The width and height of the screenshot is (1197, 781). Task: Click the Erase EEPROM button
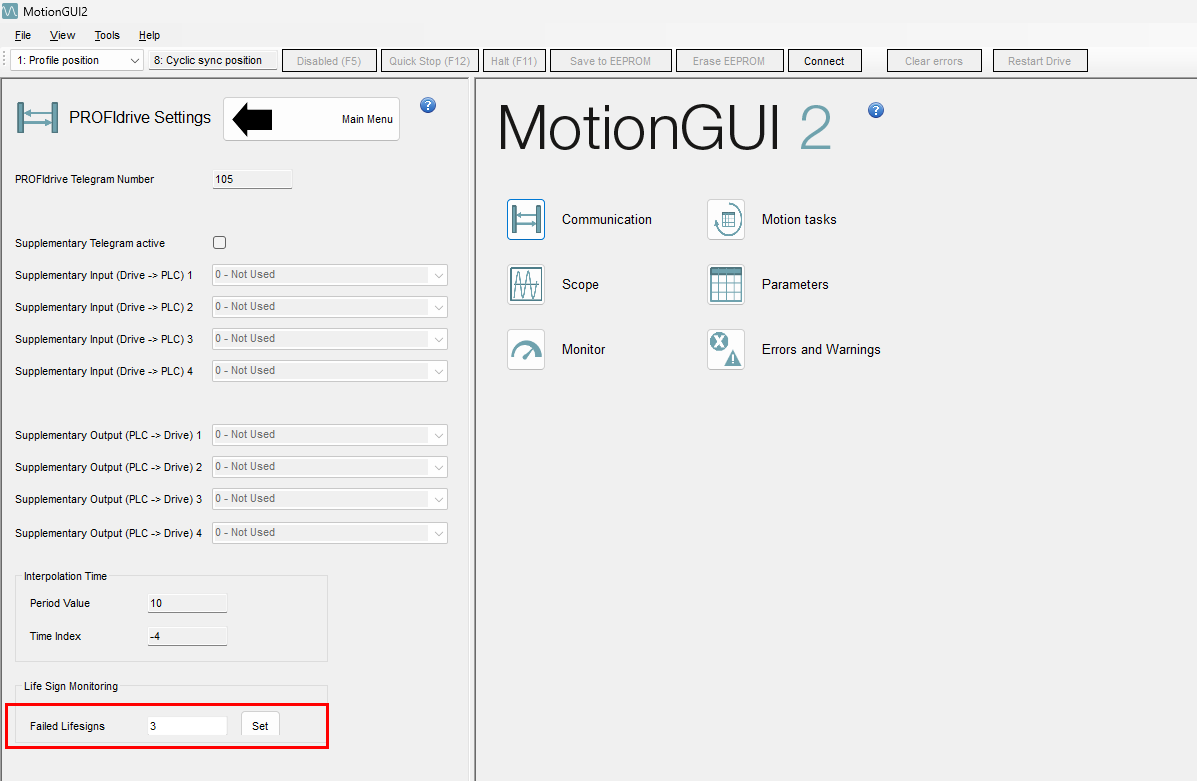[730, 61]
